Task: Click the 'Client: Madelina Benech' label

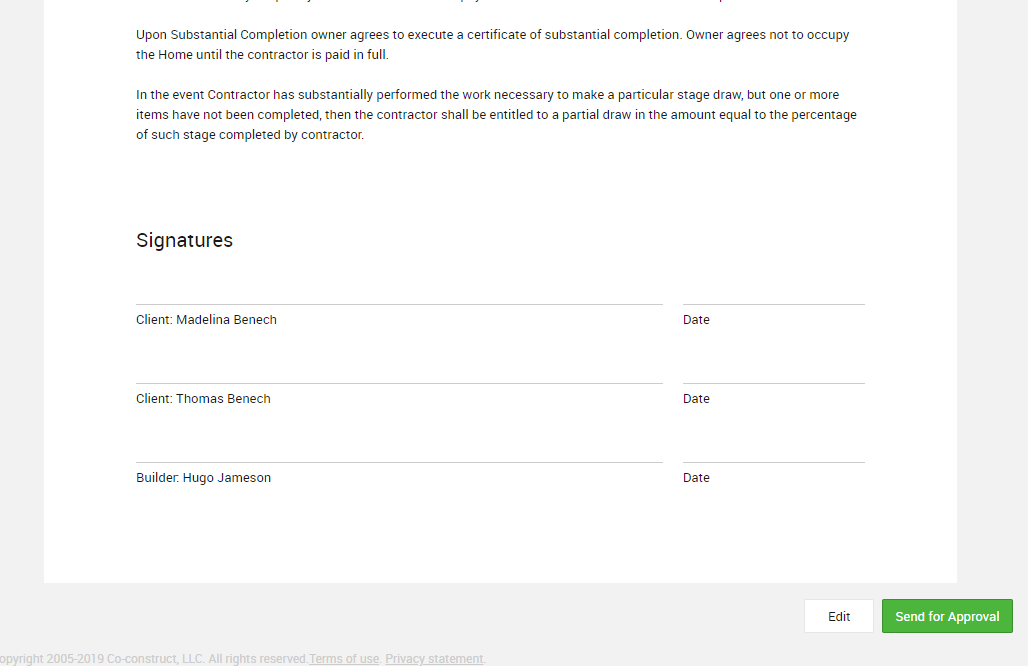Action: pyautogui.click(x=206, y=320)
